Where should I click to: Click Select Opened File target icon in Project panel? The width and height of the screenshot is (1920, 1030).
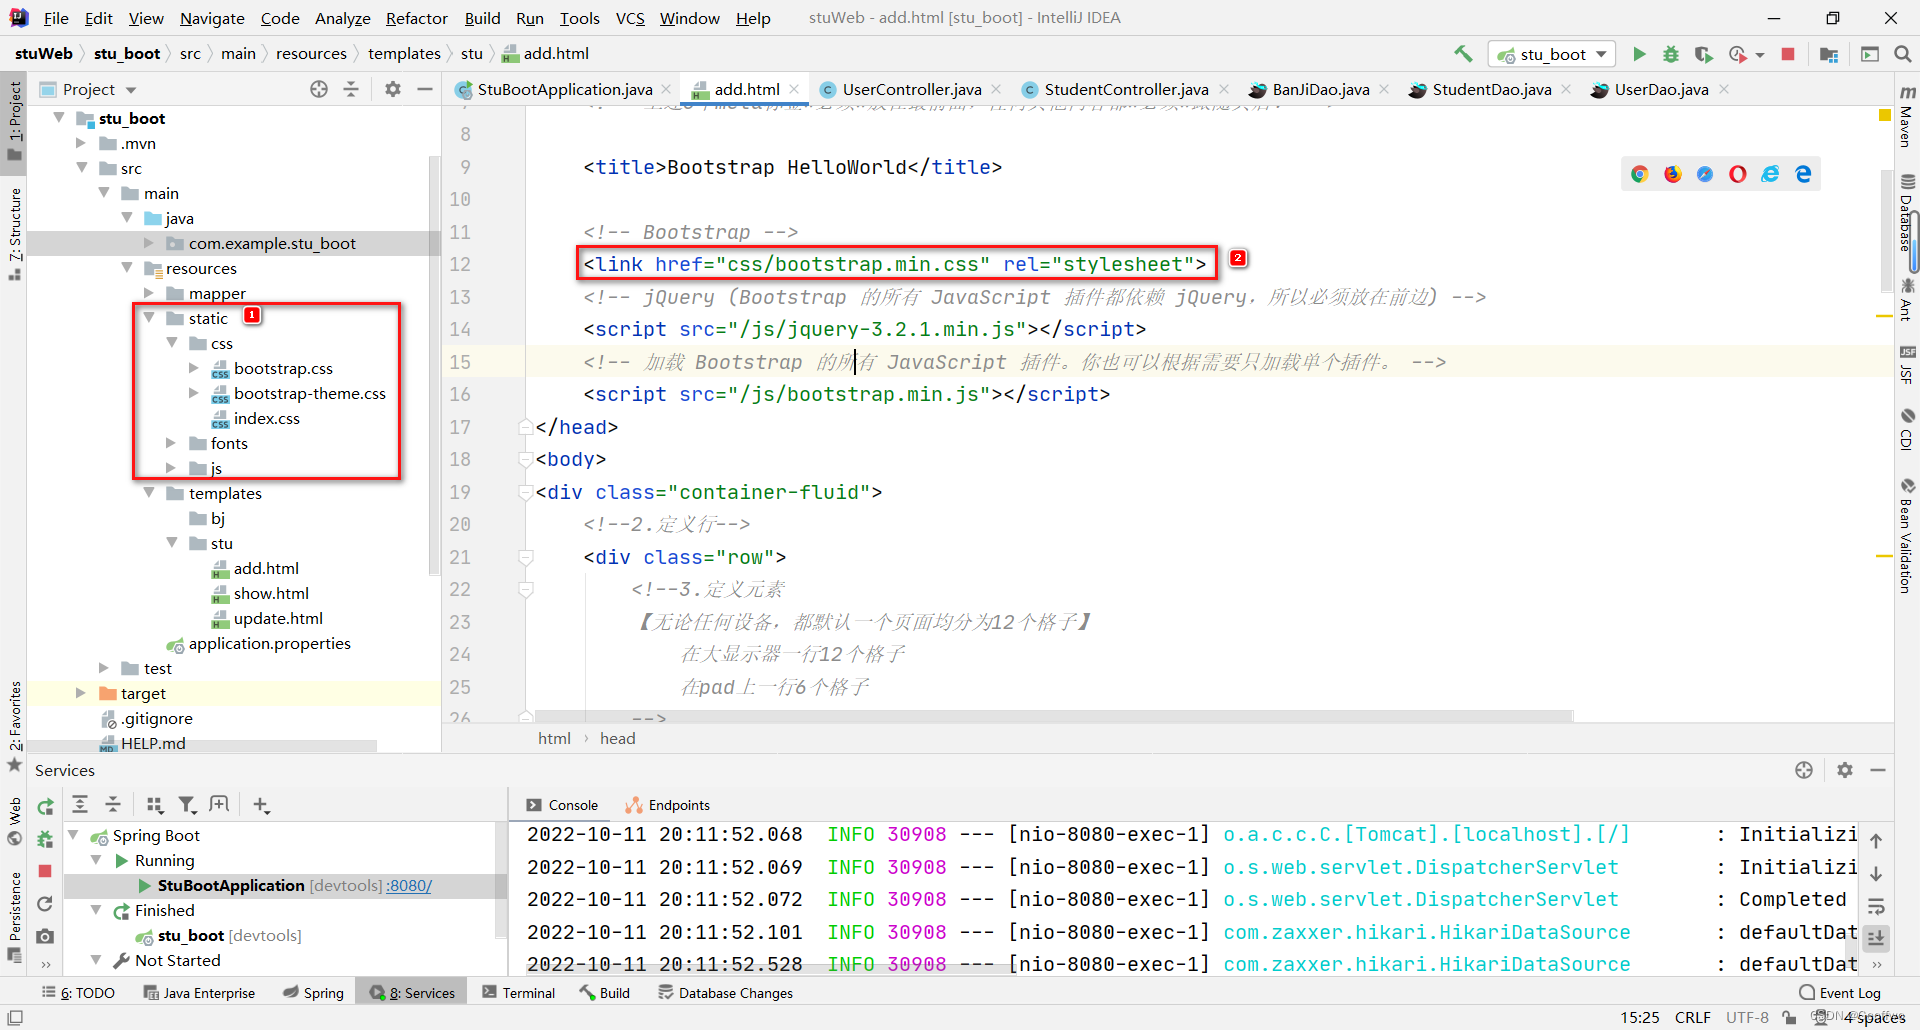coord(319,89)
